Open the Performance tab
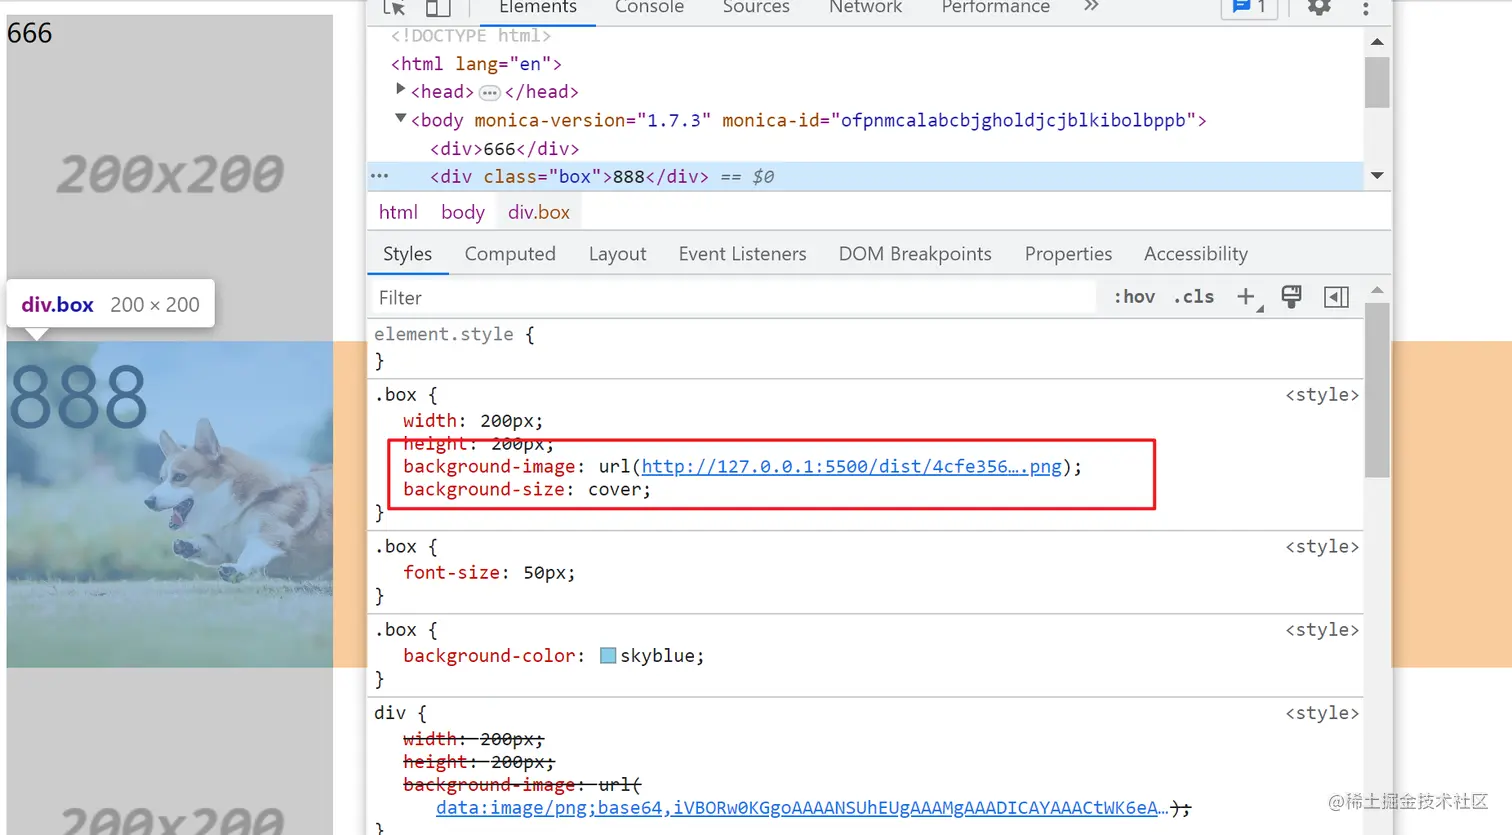 tap(996, 8)
